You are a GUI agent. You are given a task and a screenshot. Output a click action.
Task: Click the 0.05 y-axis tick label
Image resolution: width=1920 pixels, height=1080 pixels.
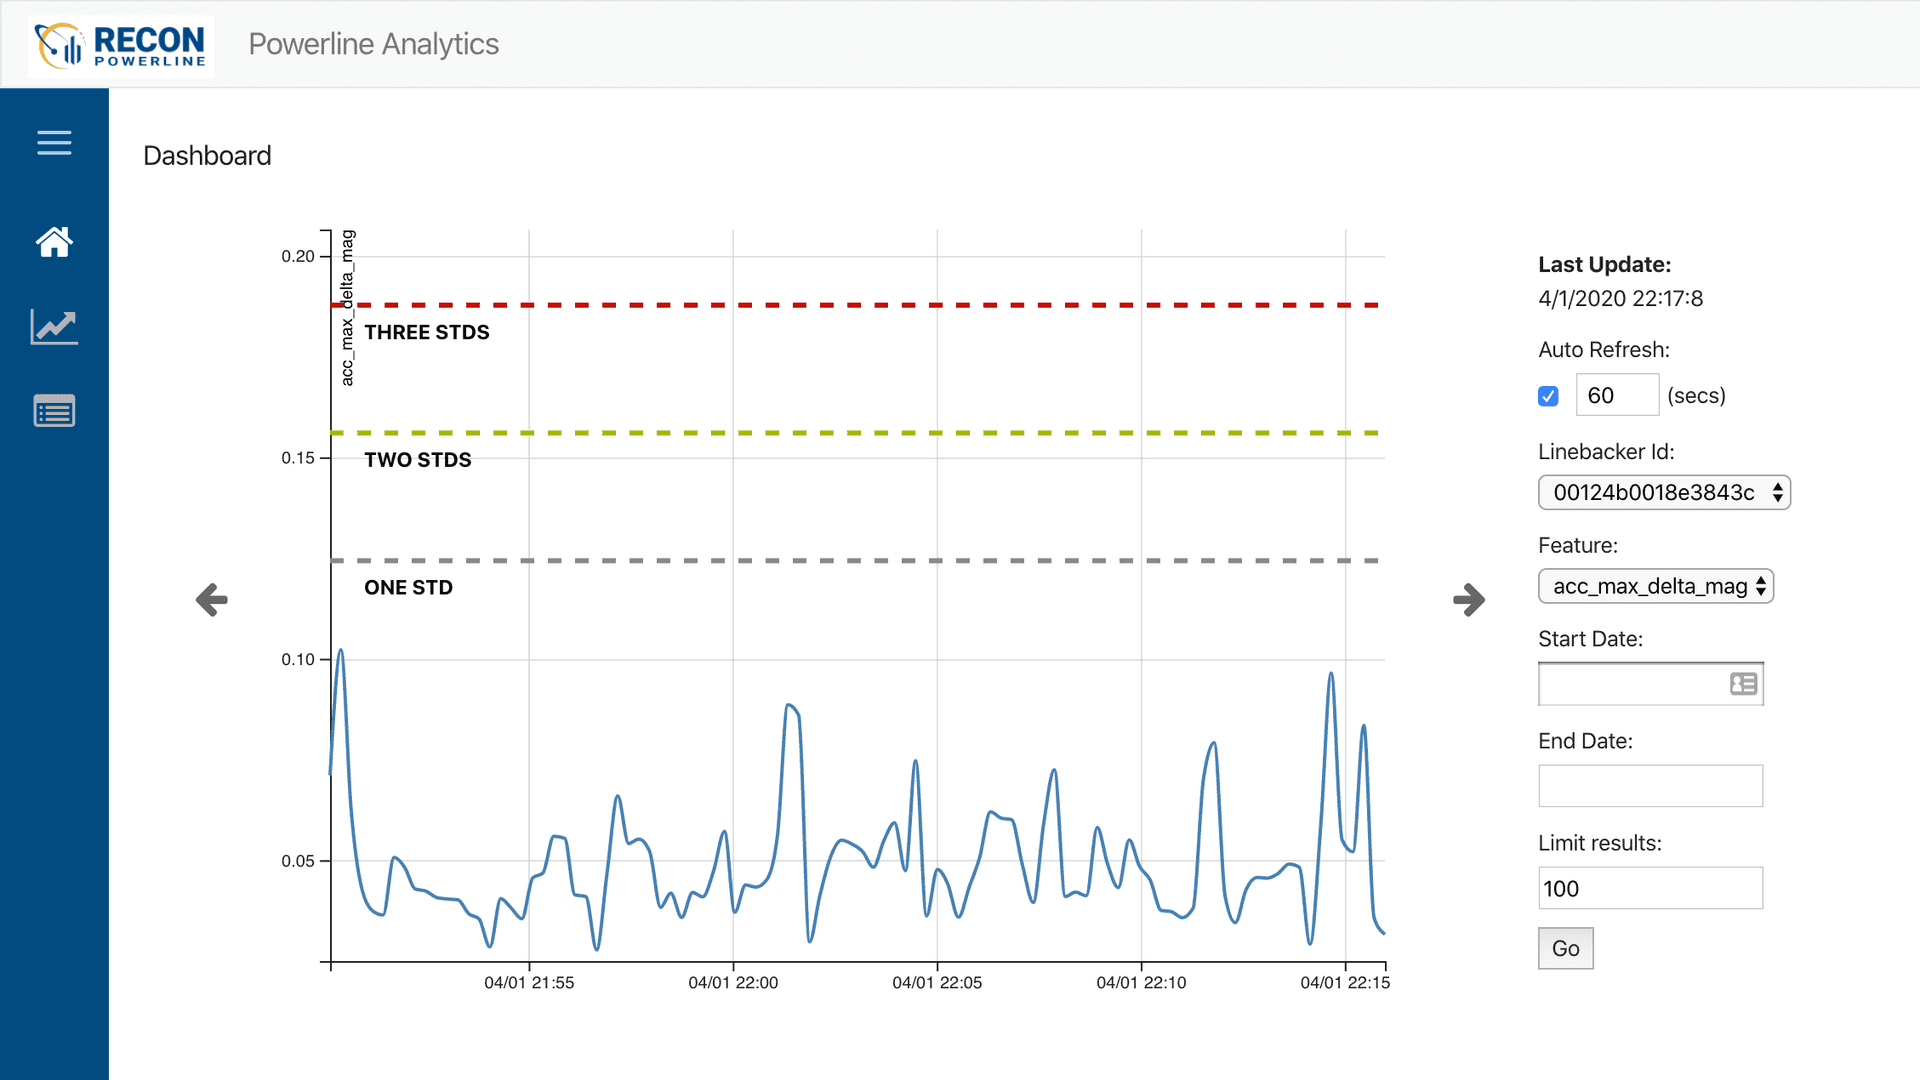(x=298, y=861)
